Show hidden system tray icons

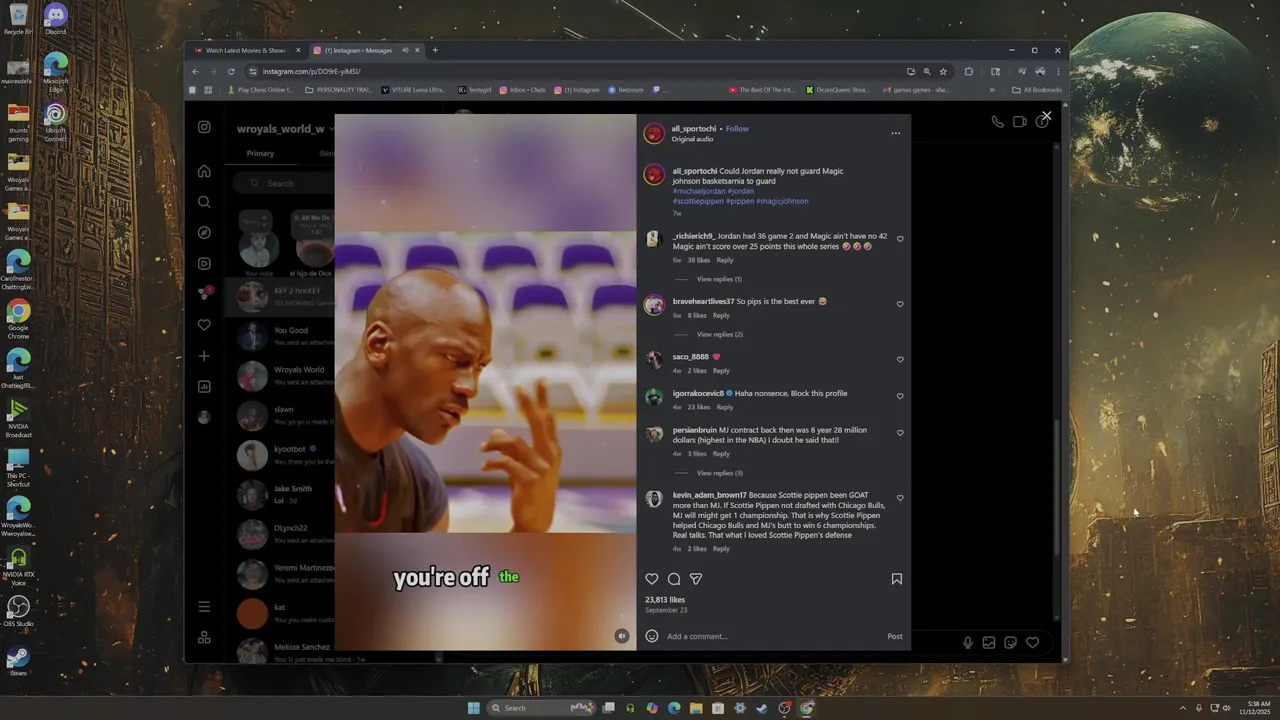click(x=1183, y=708)
